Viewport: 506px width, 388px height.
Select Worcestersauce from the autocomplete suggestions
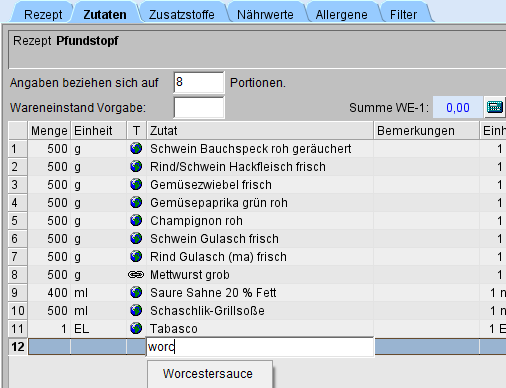point(210,374)
